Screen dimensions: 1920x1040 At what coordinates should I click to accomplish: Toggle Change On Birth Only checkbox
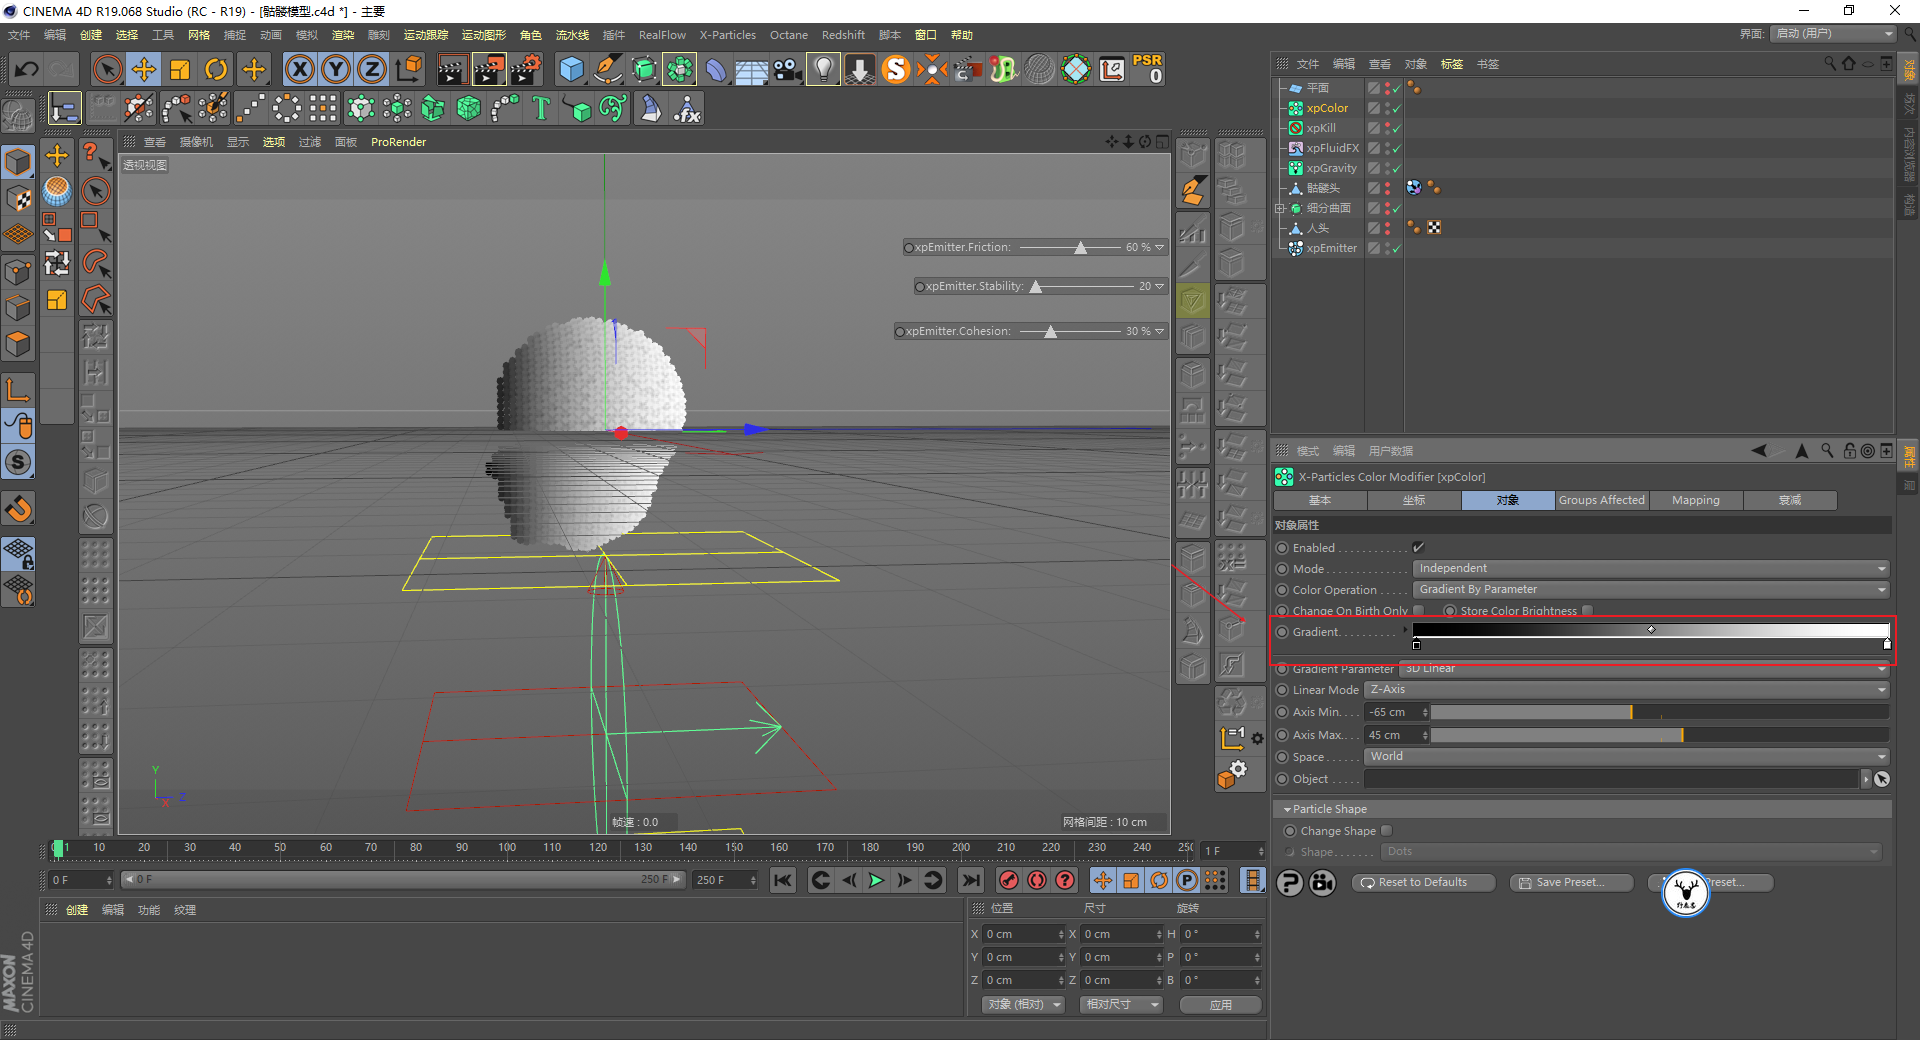1418,610
